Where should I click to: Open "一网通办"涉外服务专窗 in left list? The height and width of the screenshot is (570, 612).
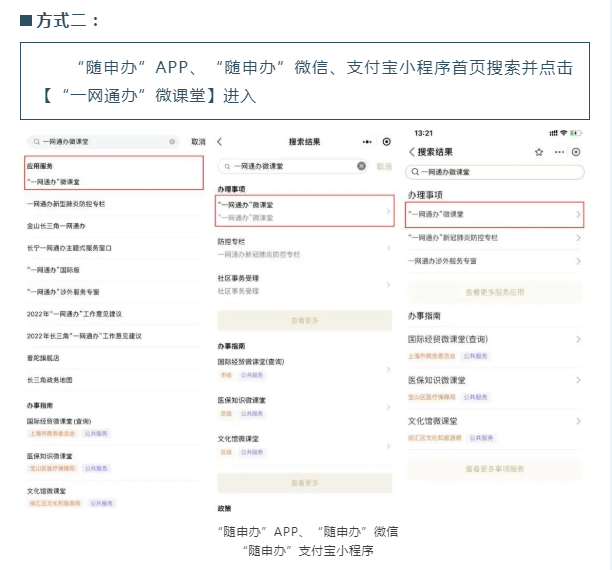coord(63,292)
